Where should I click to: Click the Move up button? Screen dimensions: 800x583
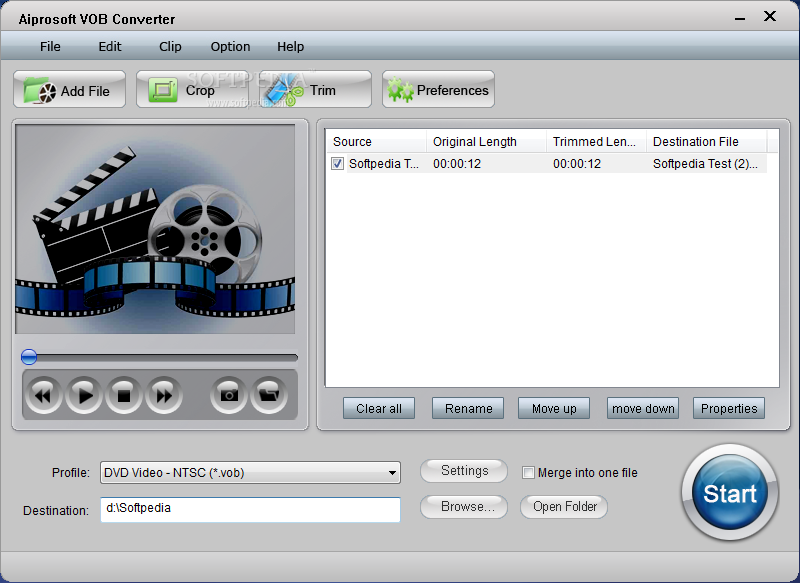(554, 409)
